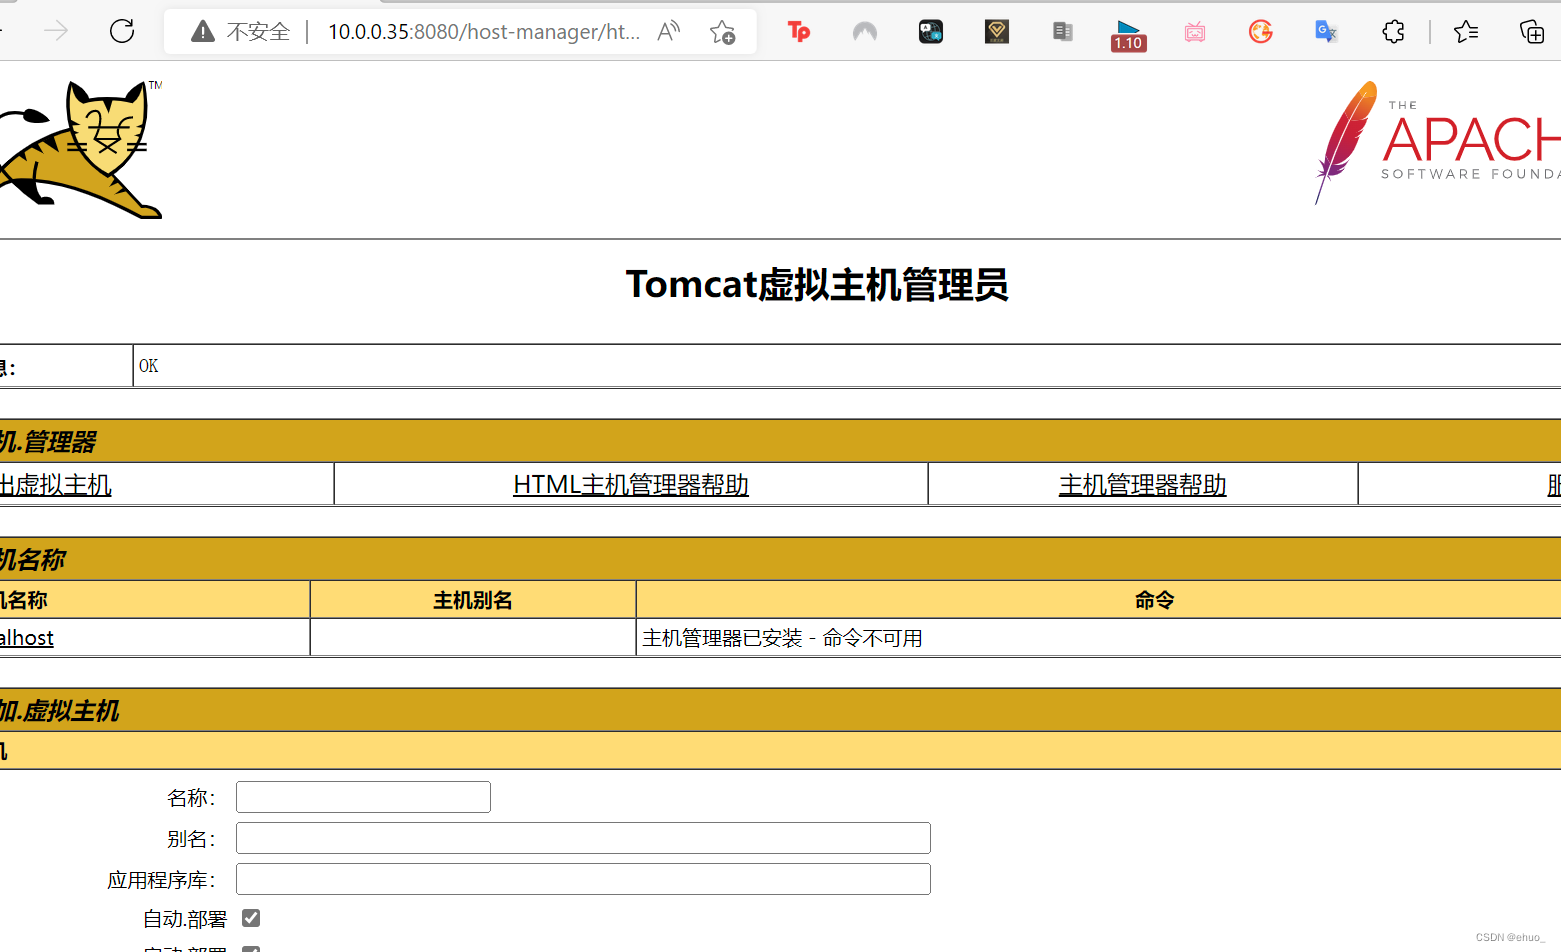Open the gray mountain VPN extension icon
This screenshot has height=952, width=1561.
click(x=865, y=32)
